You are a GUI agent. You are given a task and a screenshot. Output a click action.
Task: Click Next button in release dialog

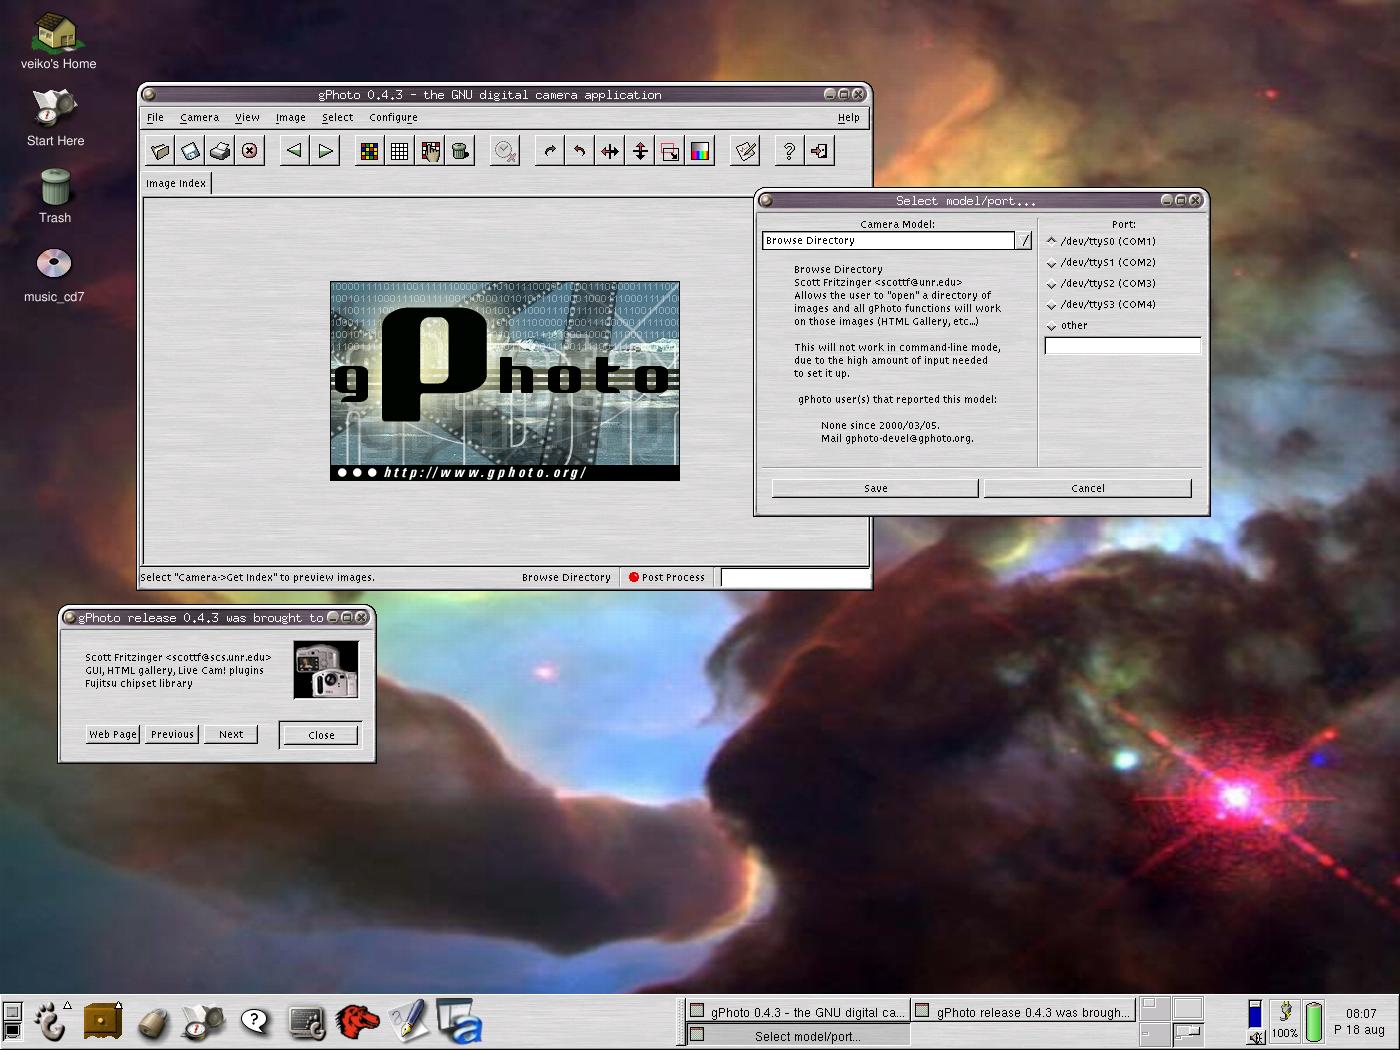coord(231,734)
